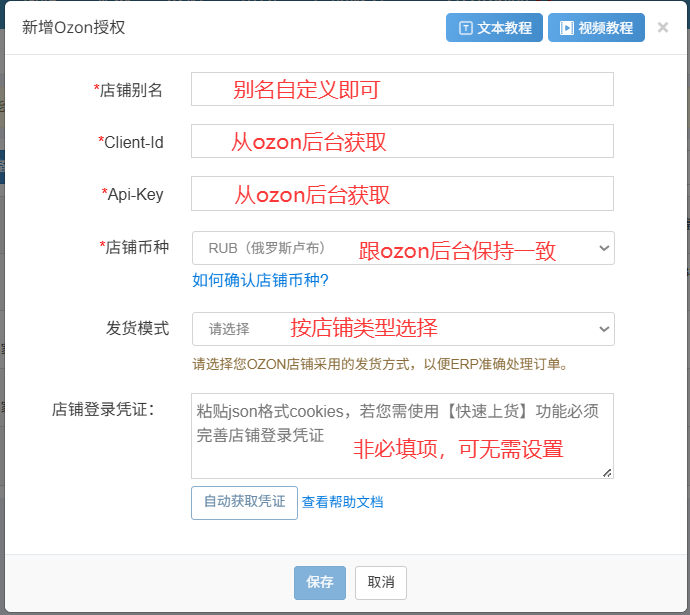Open the 如何确认店铺币种? help link
690x615 pixels.
[x=261, y=280]
